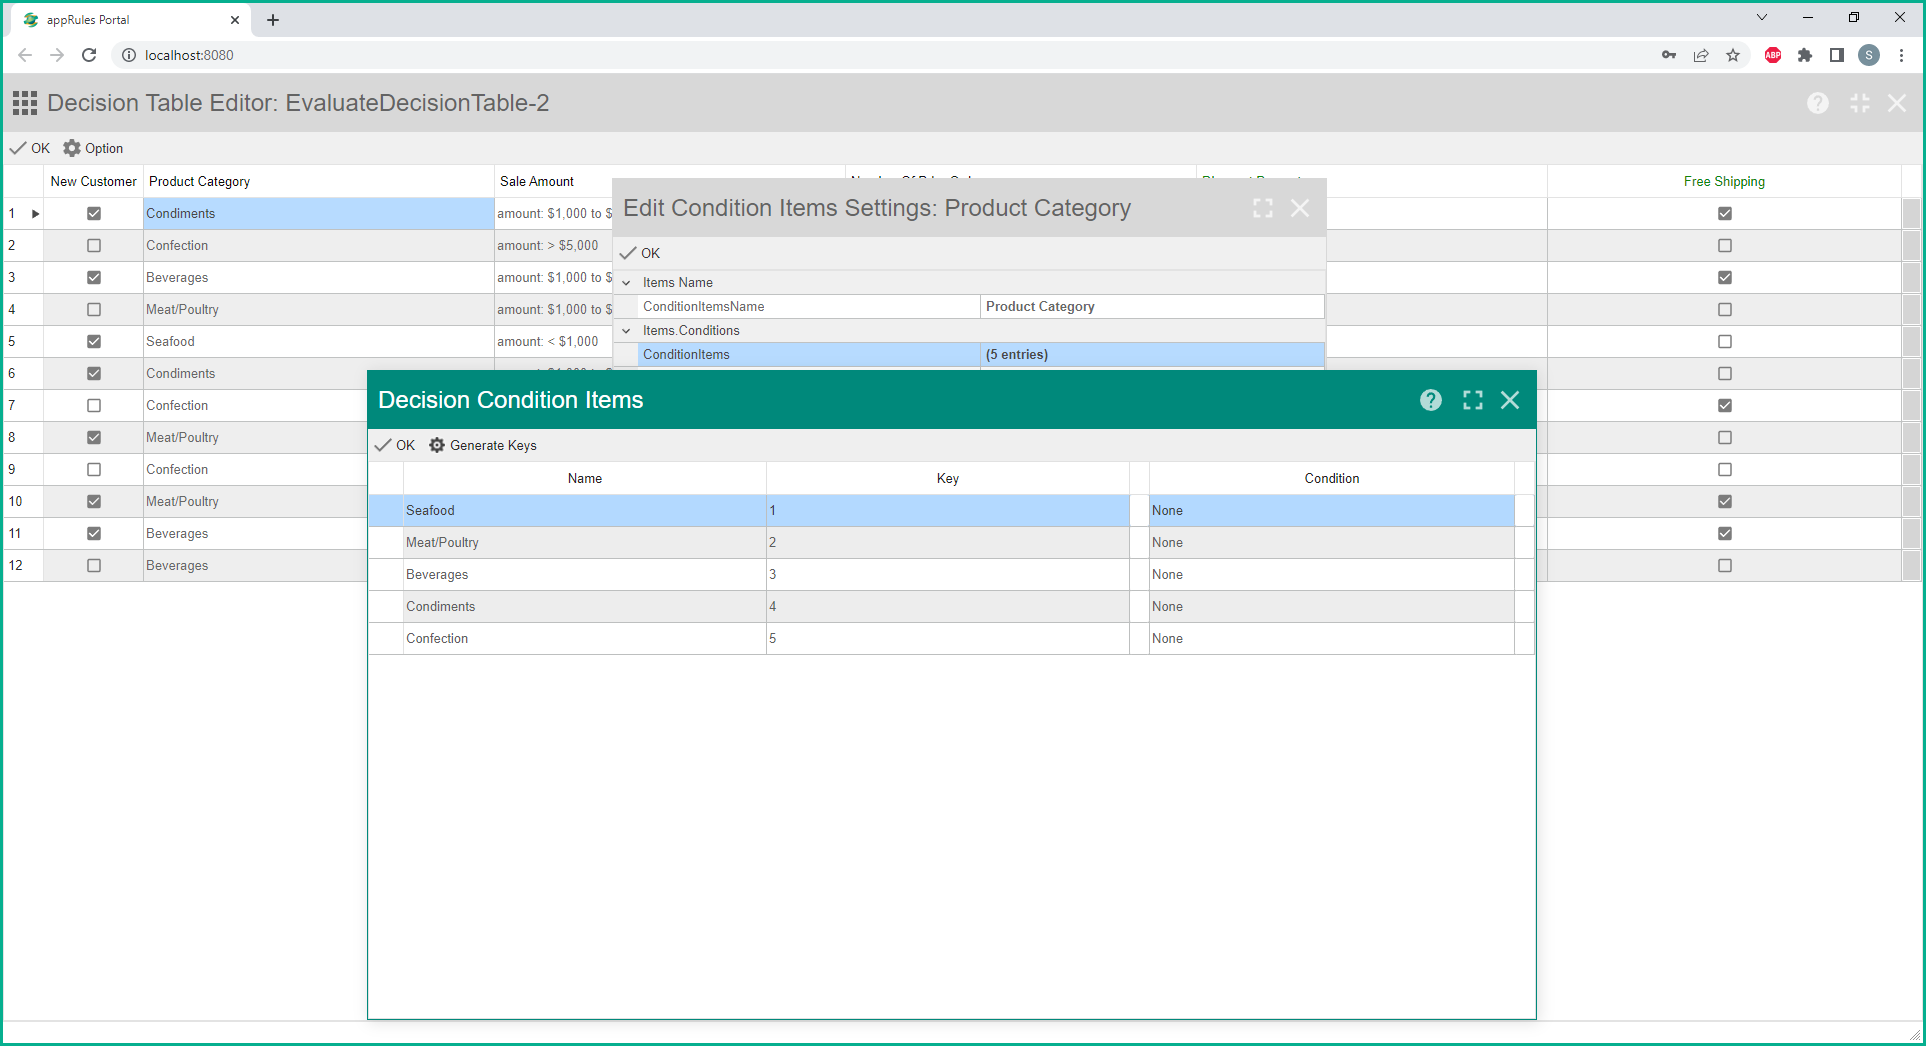Open help in the Decision Table Editor header

click(x=1818, y=103)
